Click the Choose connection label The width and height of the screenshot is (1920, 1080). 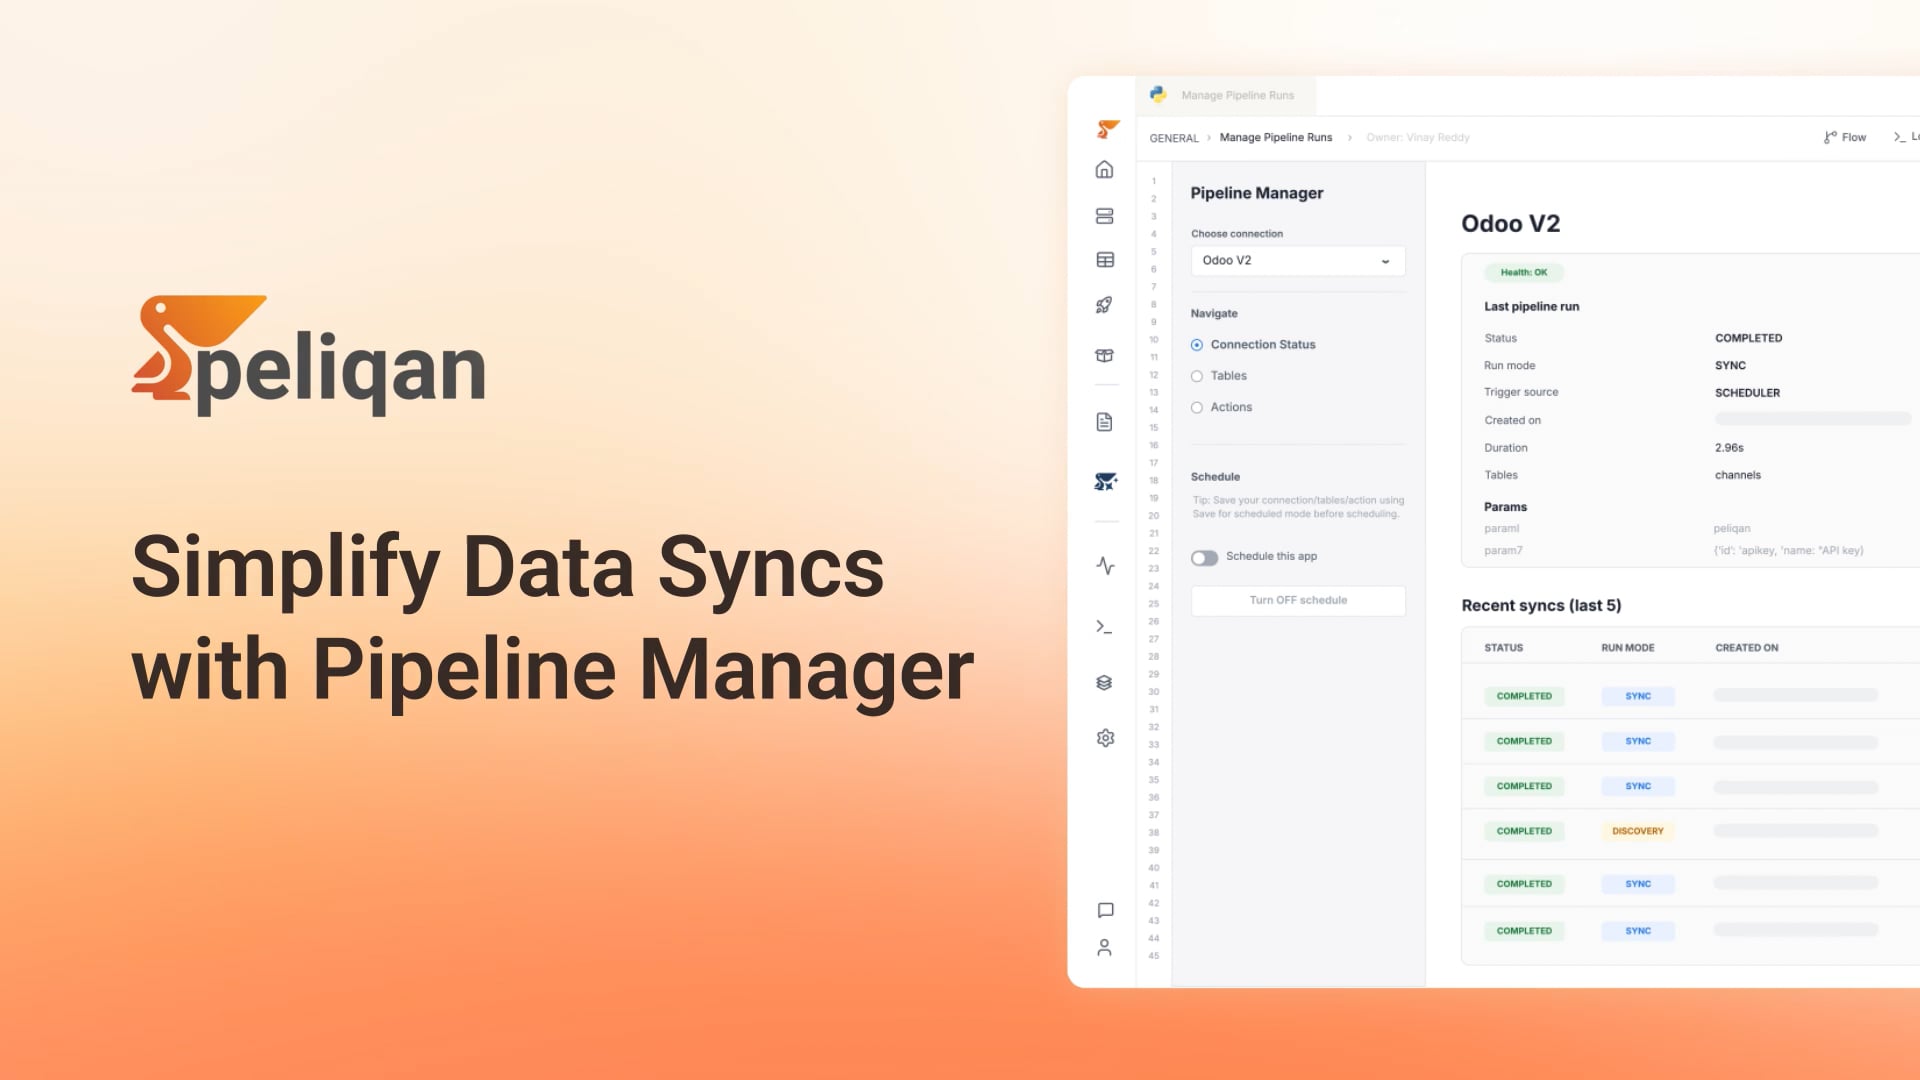coord(1236,234)
